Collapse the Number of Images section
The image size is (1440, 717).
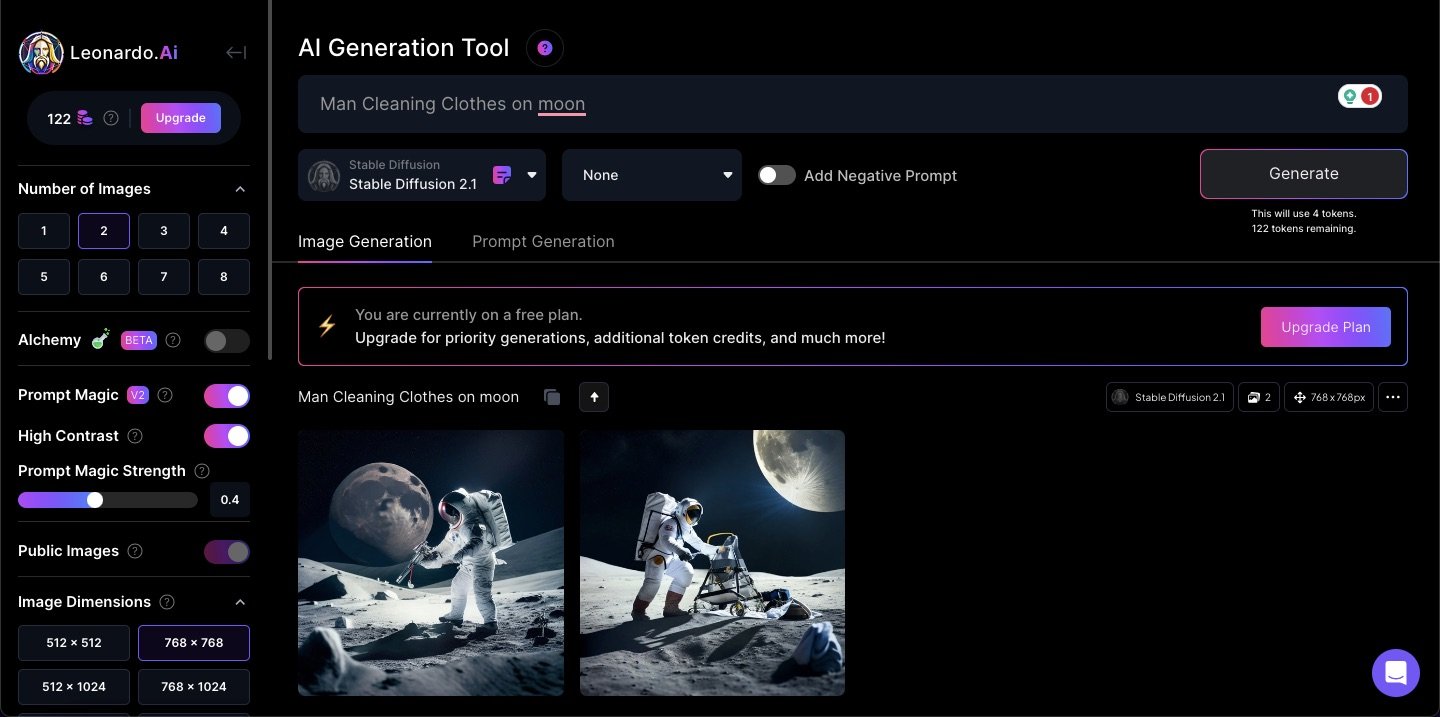pos(240,189)
